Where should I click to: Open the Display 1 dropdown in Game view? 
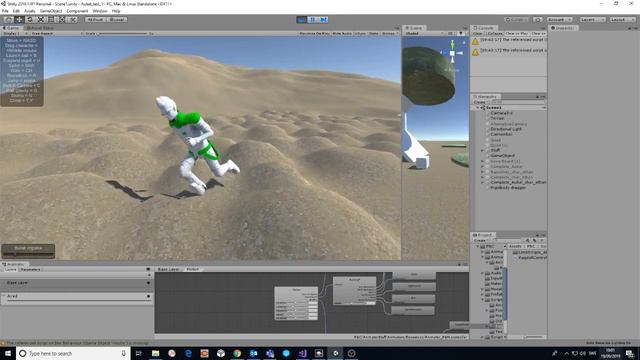pos(15,33)
